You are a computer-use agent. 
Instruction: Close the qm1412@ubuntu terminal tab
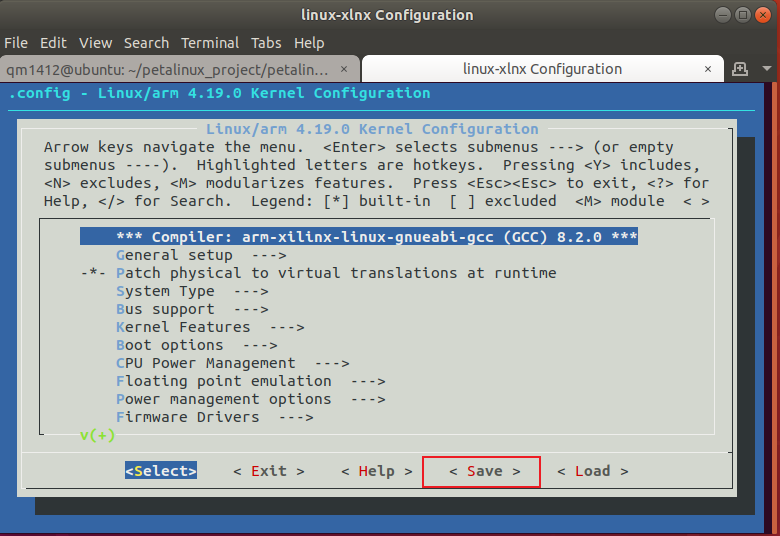[x=344, y=69]
